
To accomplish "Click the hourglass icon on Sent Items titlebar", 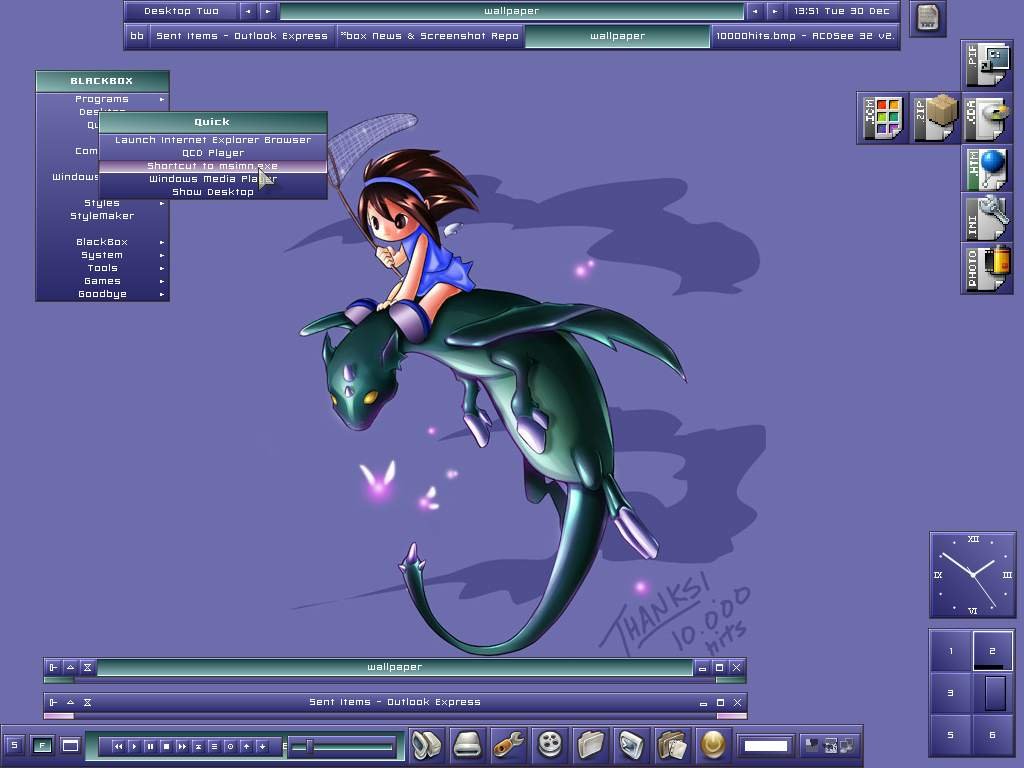I will [88, 703].
